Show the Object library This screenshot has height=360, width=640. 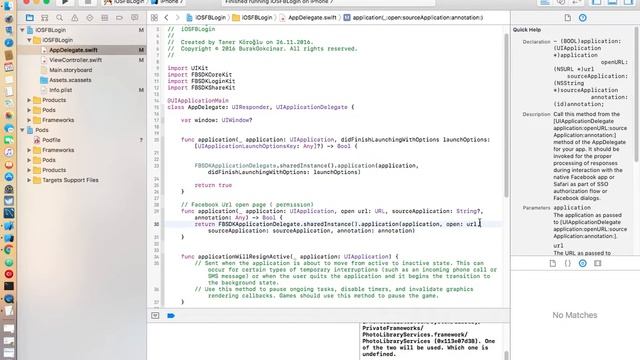(x=583, y=263)
